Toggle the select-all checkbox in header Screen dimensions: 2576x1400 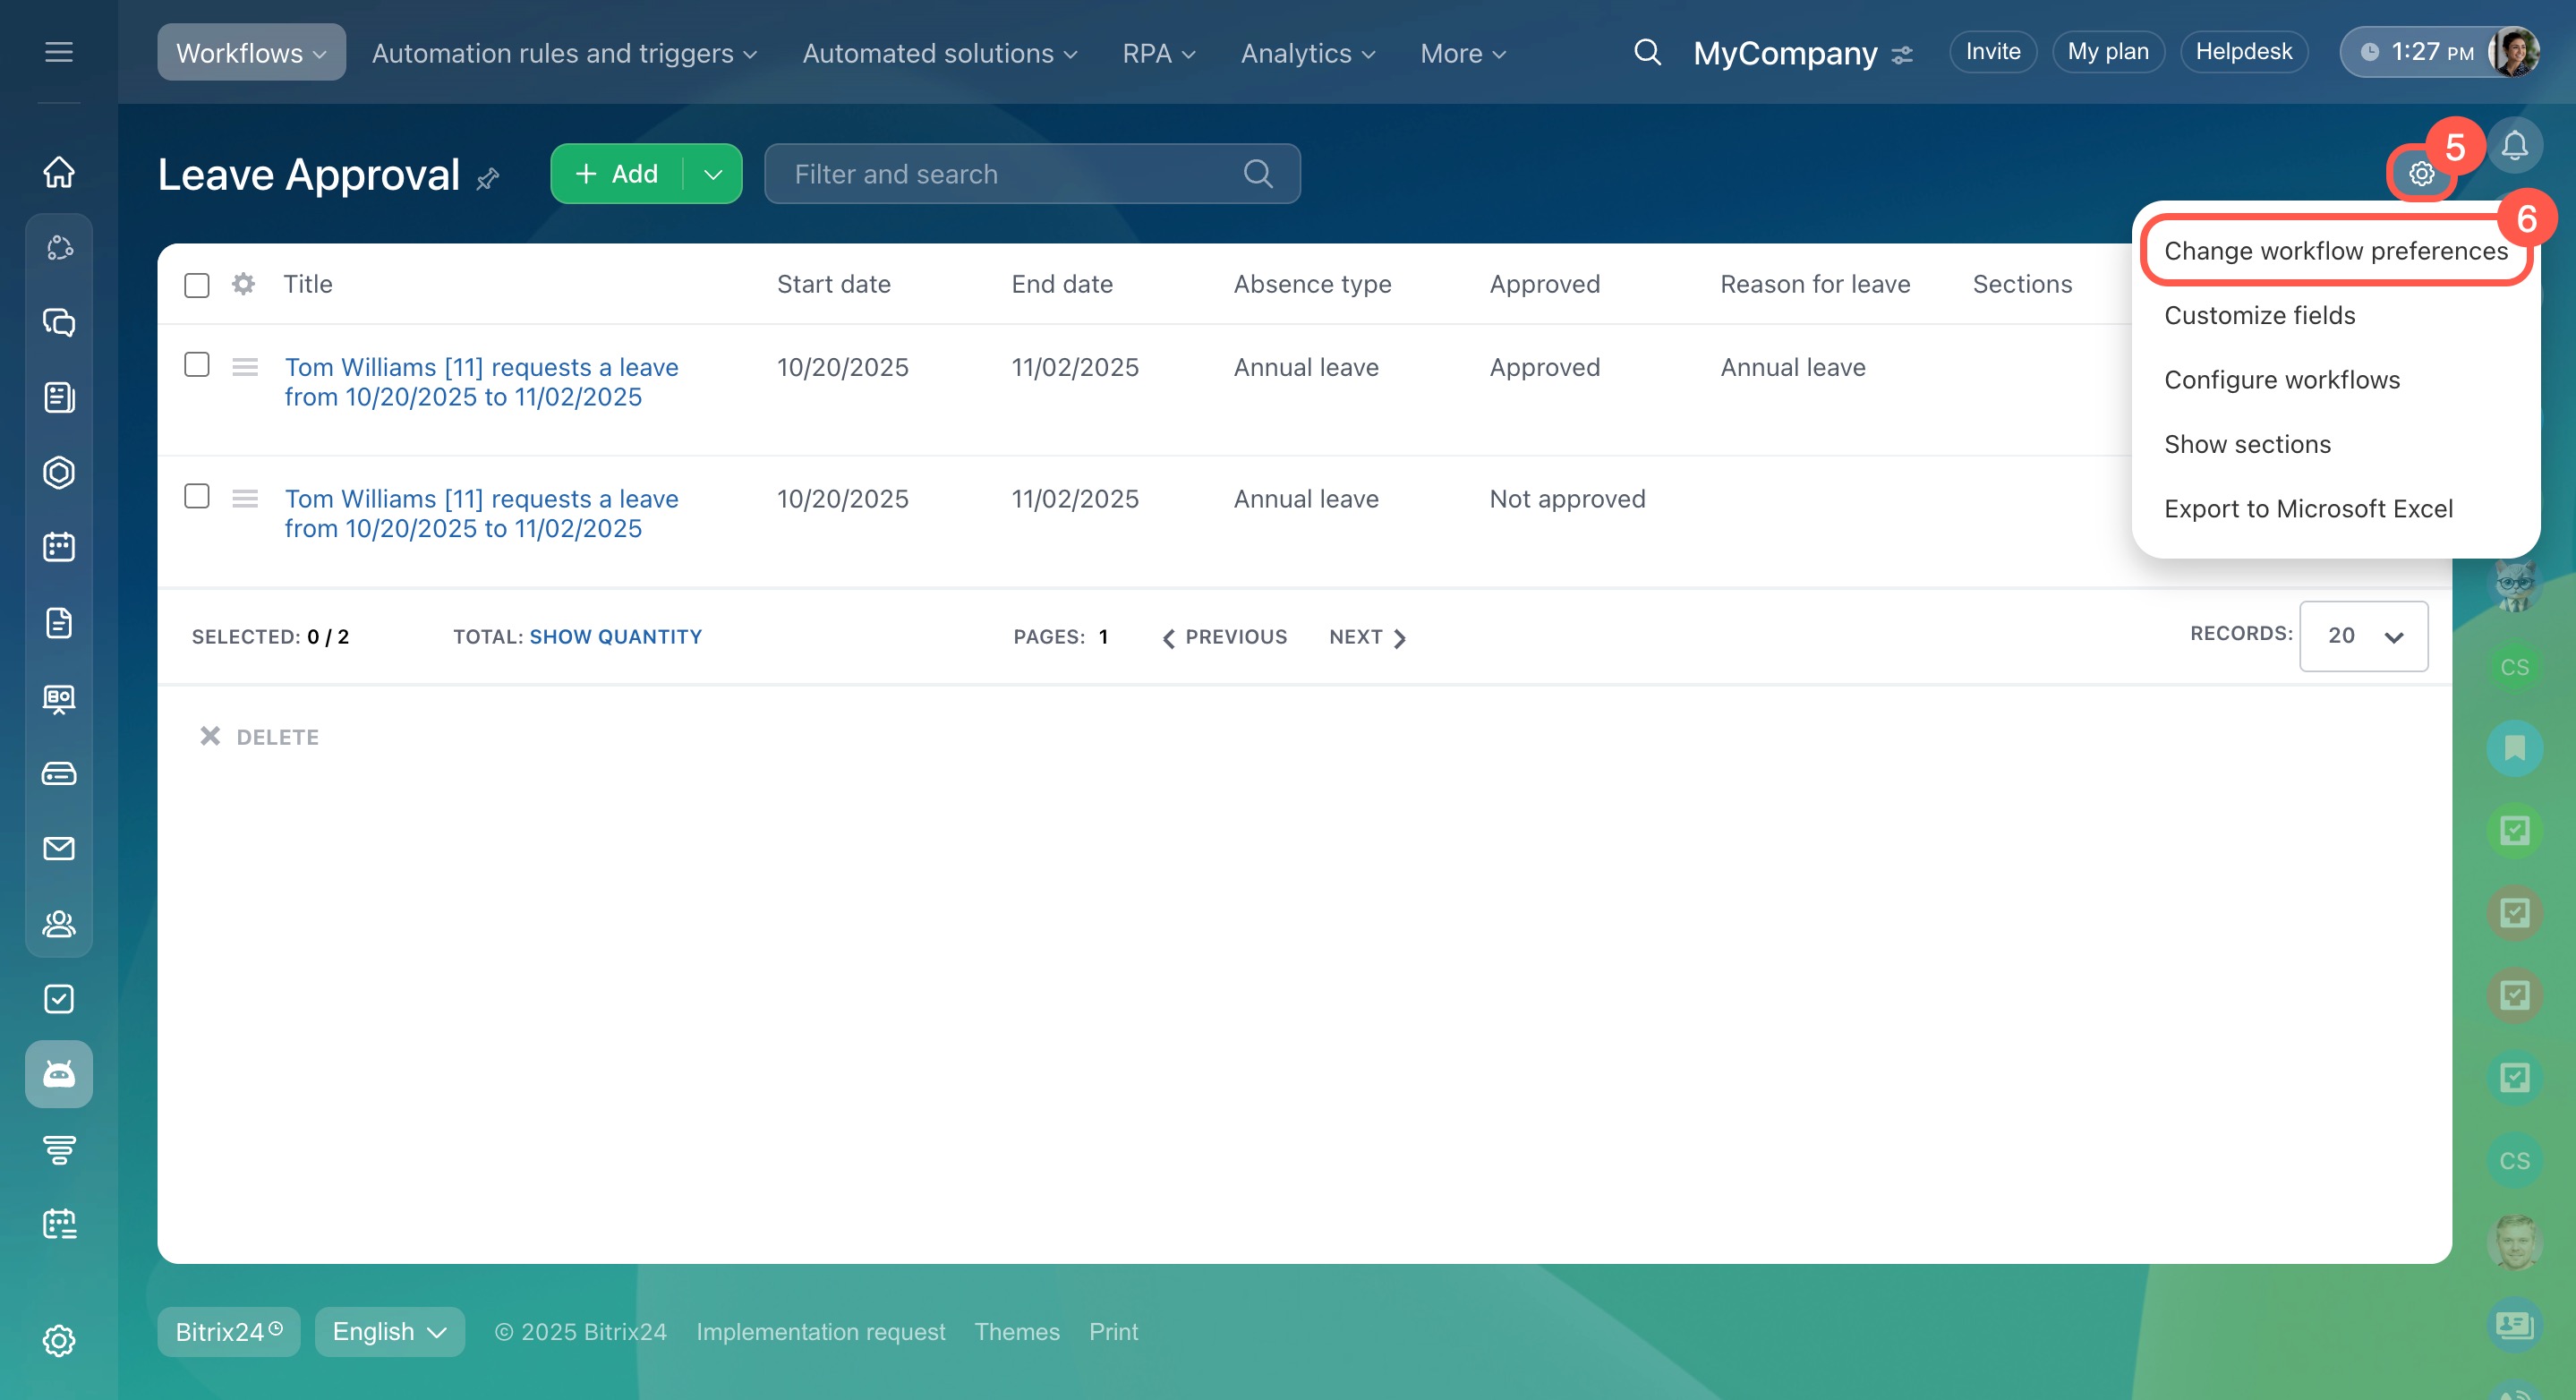pos(197,285)
